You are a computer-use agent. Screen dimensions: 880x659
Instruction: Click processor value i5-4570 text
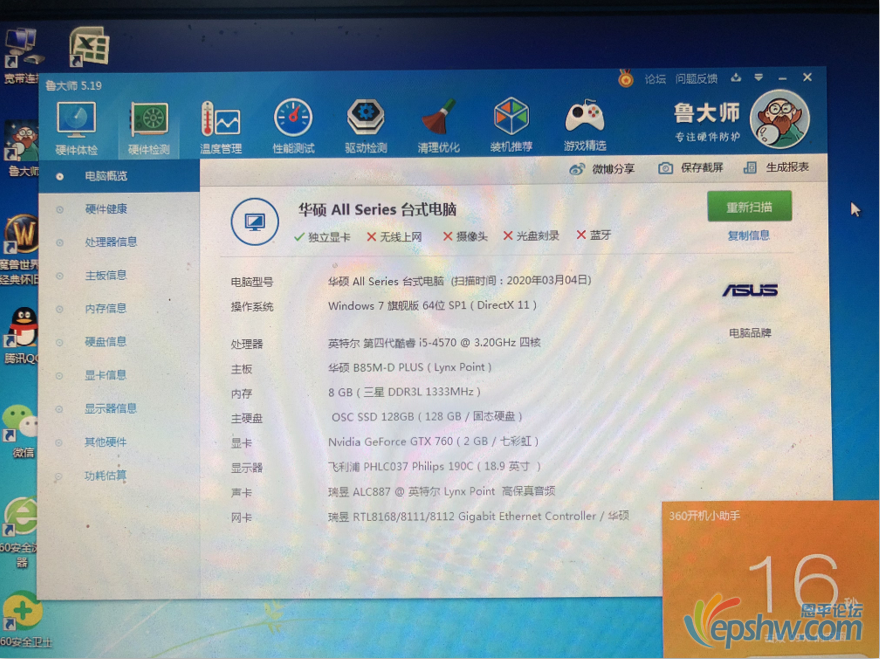click(x=434, y=342)
